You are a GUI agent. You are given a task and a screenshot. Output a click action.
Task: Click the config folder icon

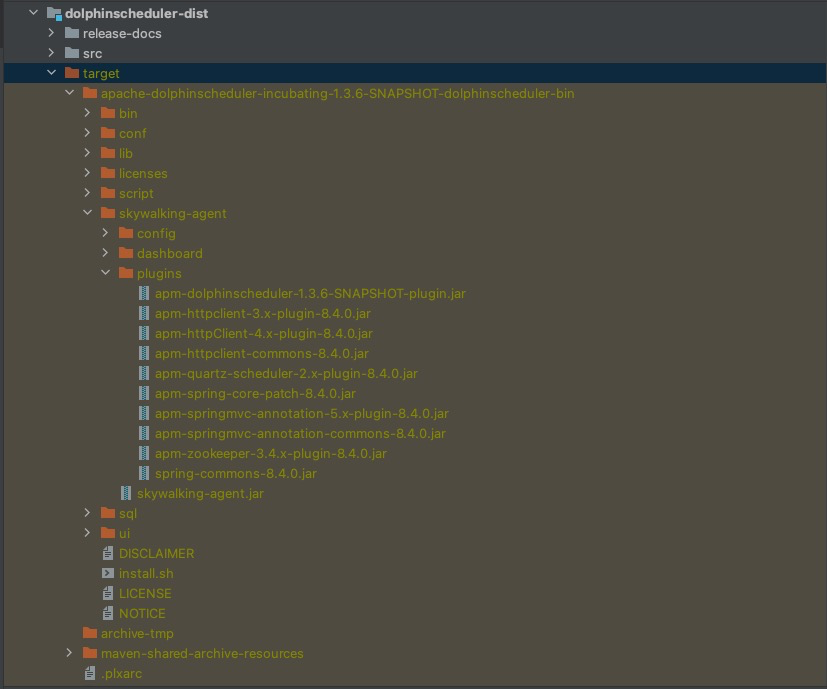pos(126,233)
